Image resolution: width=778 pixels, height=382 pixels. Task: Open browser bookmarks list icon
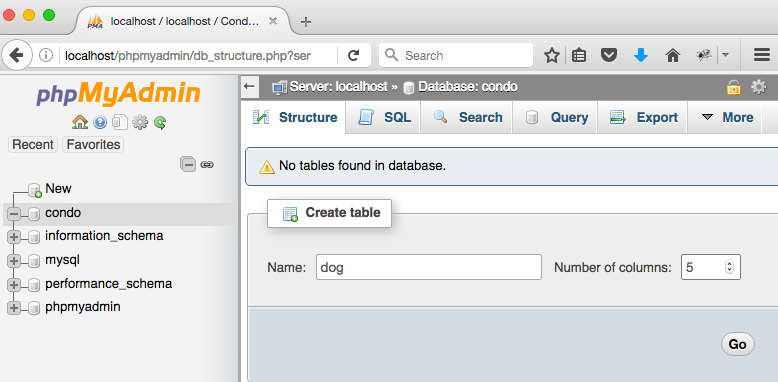click(x=579, y=55)
